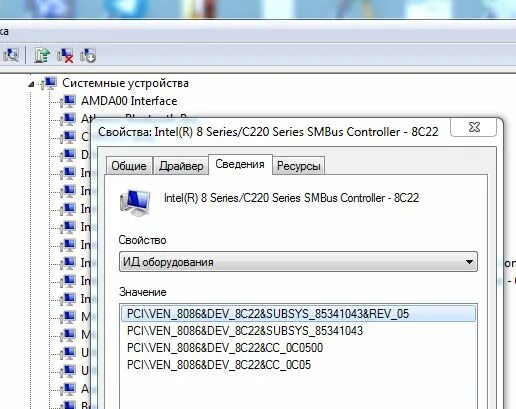The width and height of the screenshot is (516, 409).
Task: Switch to the Драйвер tab
Action: coord(181,166)
